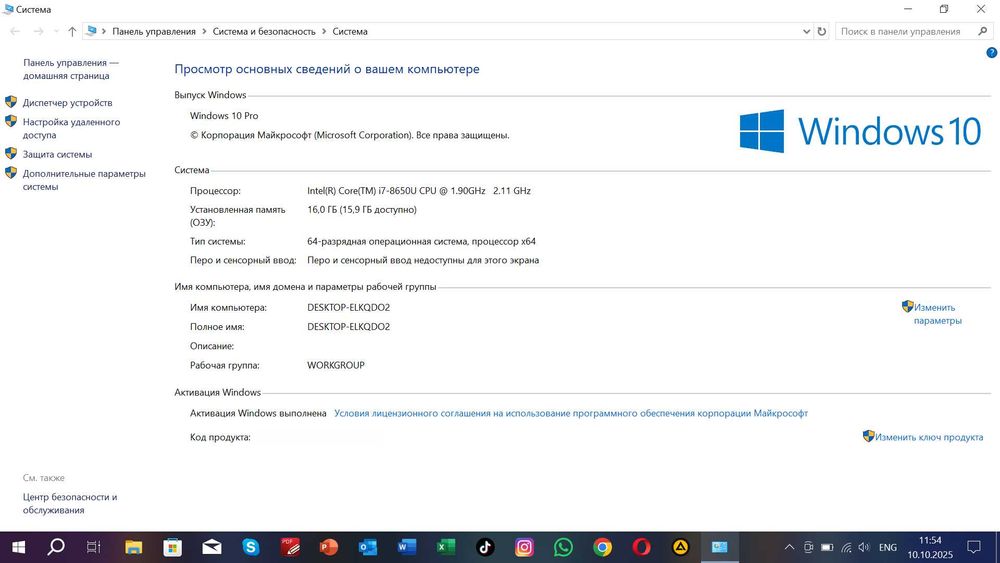Click the shield icon beside 'Защита системы'
Viewport: 1000px width, 563px height.
tap(11, 154)
